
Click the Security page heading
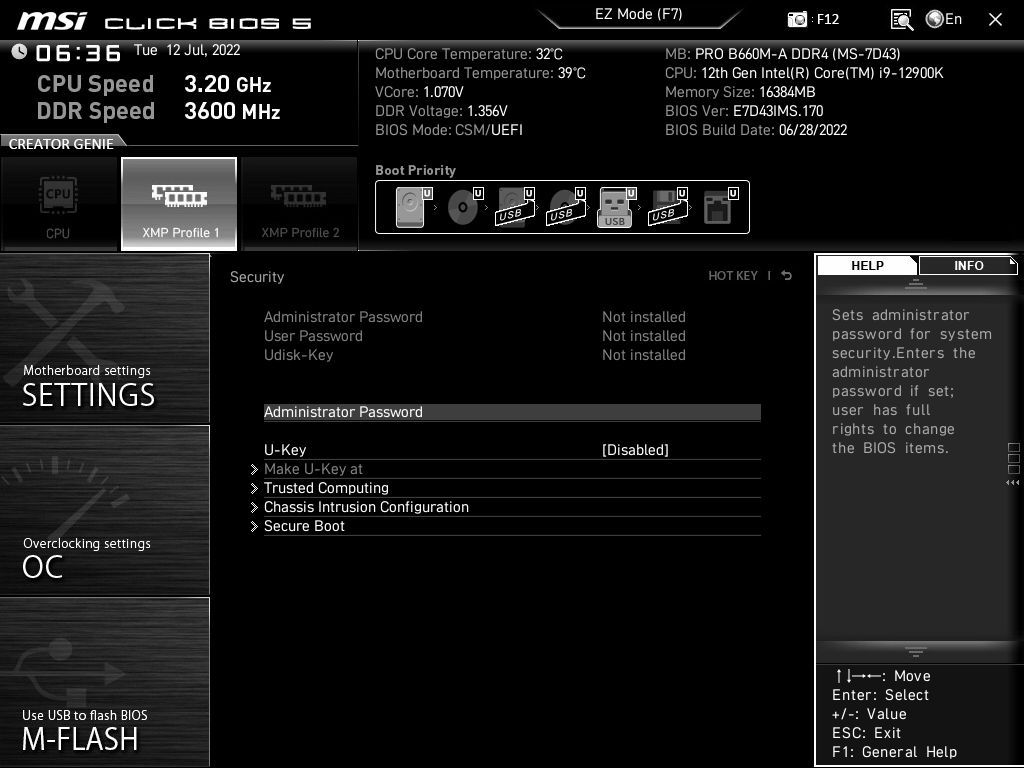pos(257,277)
